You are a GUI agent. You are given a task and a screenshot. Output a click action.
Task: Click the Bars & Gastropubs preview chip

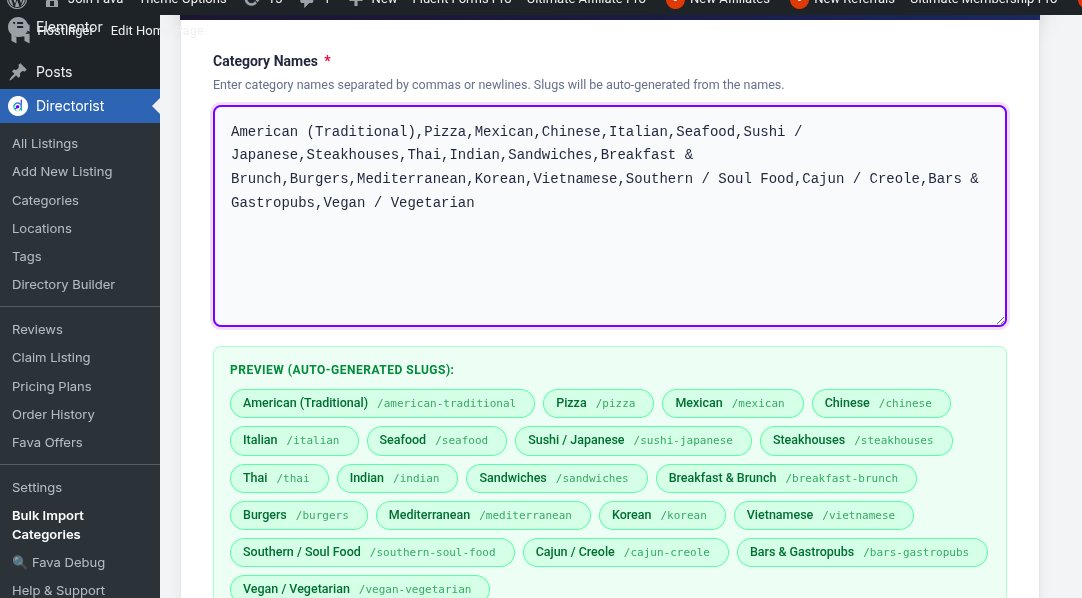click(863, 552)
